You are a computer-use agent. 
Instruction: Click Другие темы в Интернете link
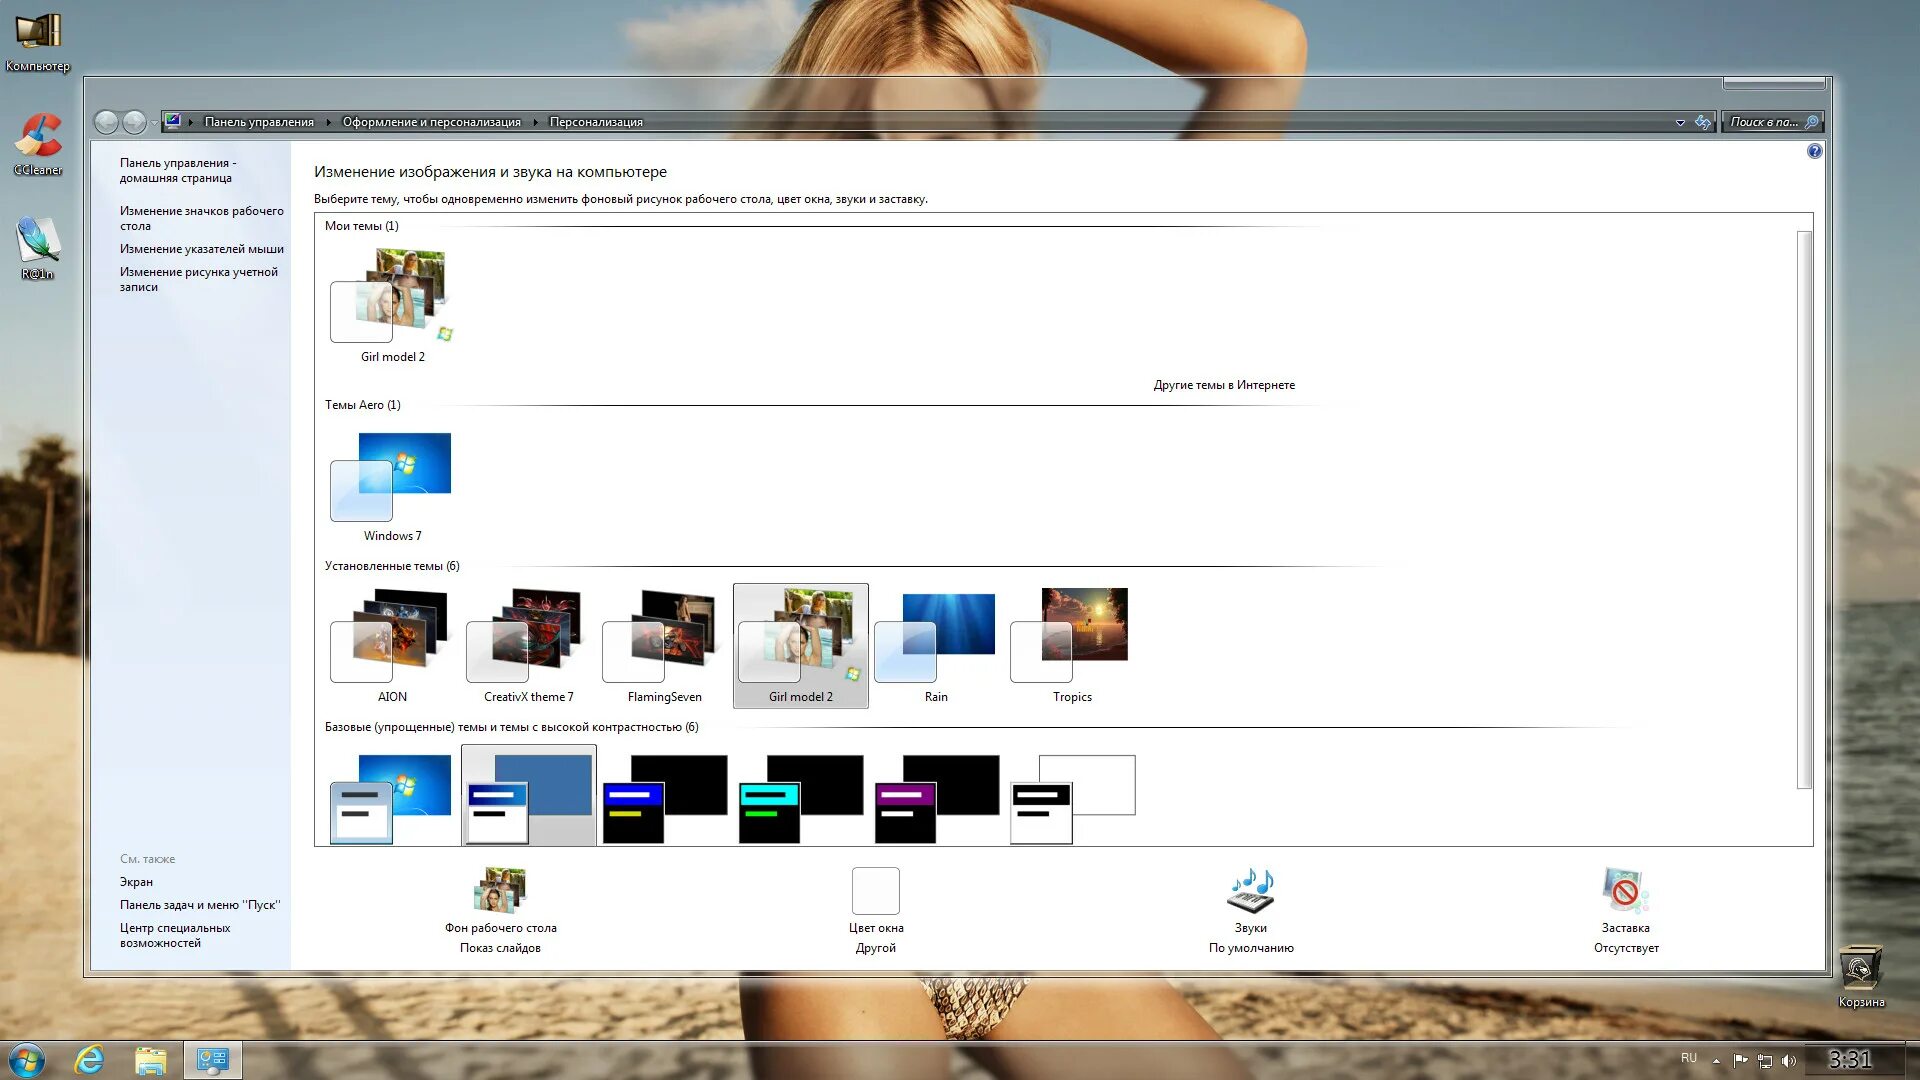pos(1224,384)
